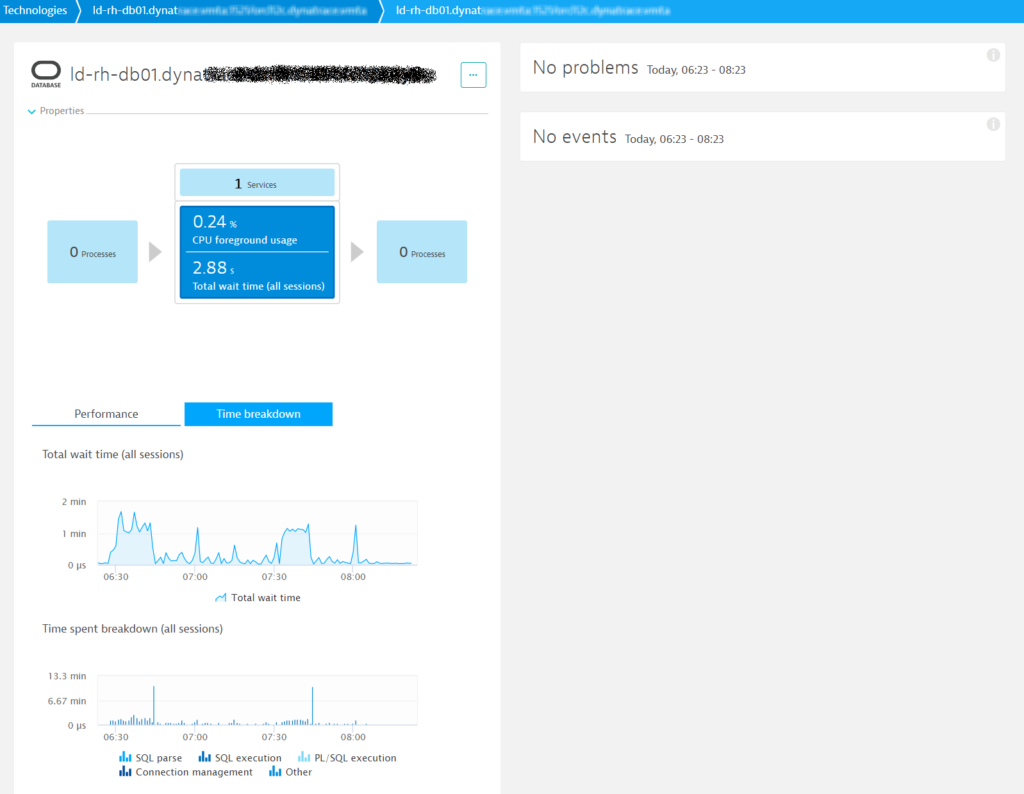
Task: Click the tall breakdown bar near 07:45
Action: (312, 705)
